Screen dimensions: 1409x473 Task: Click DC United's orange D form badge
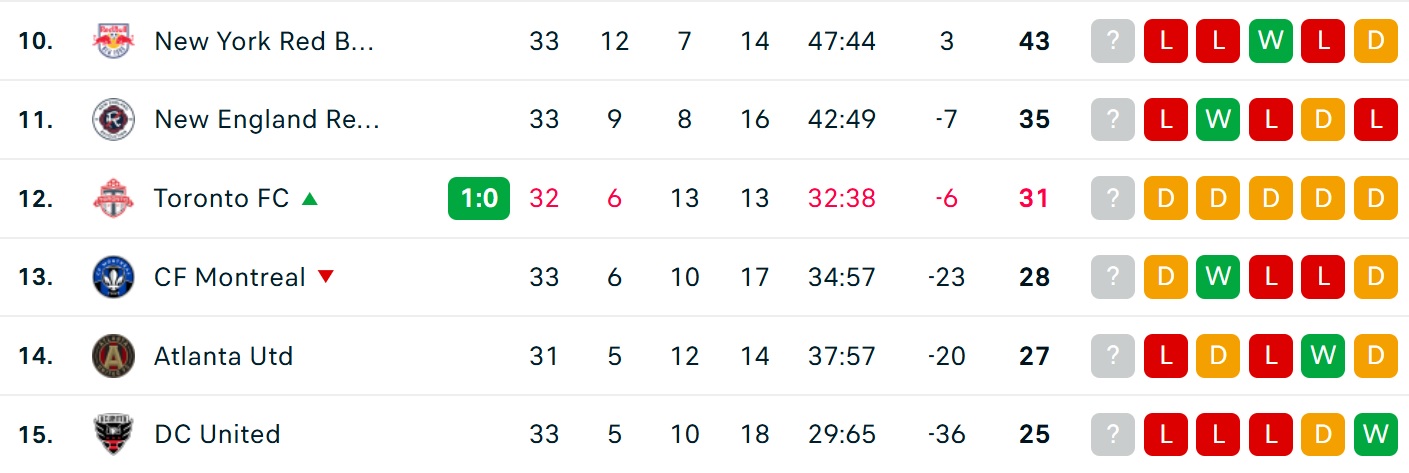click(x=1323, y=435)
